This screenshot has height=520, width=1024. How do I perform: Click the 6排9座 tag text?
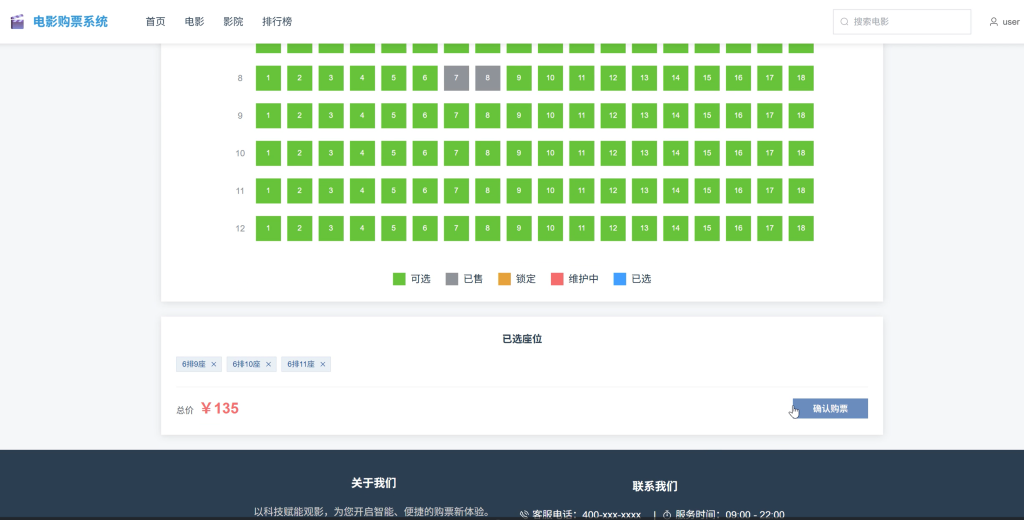click(193, 364)
